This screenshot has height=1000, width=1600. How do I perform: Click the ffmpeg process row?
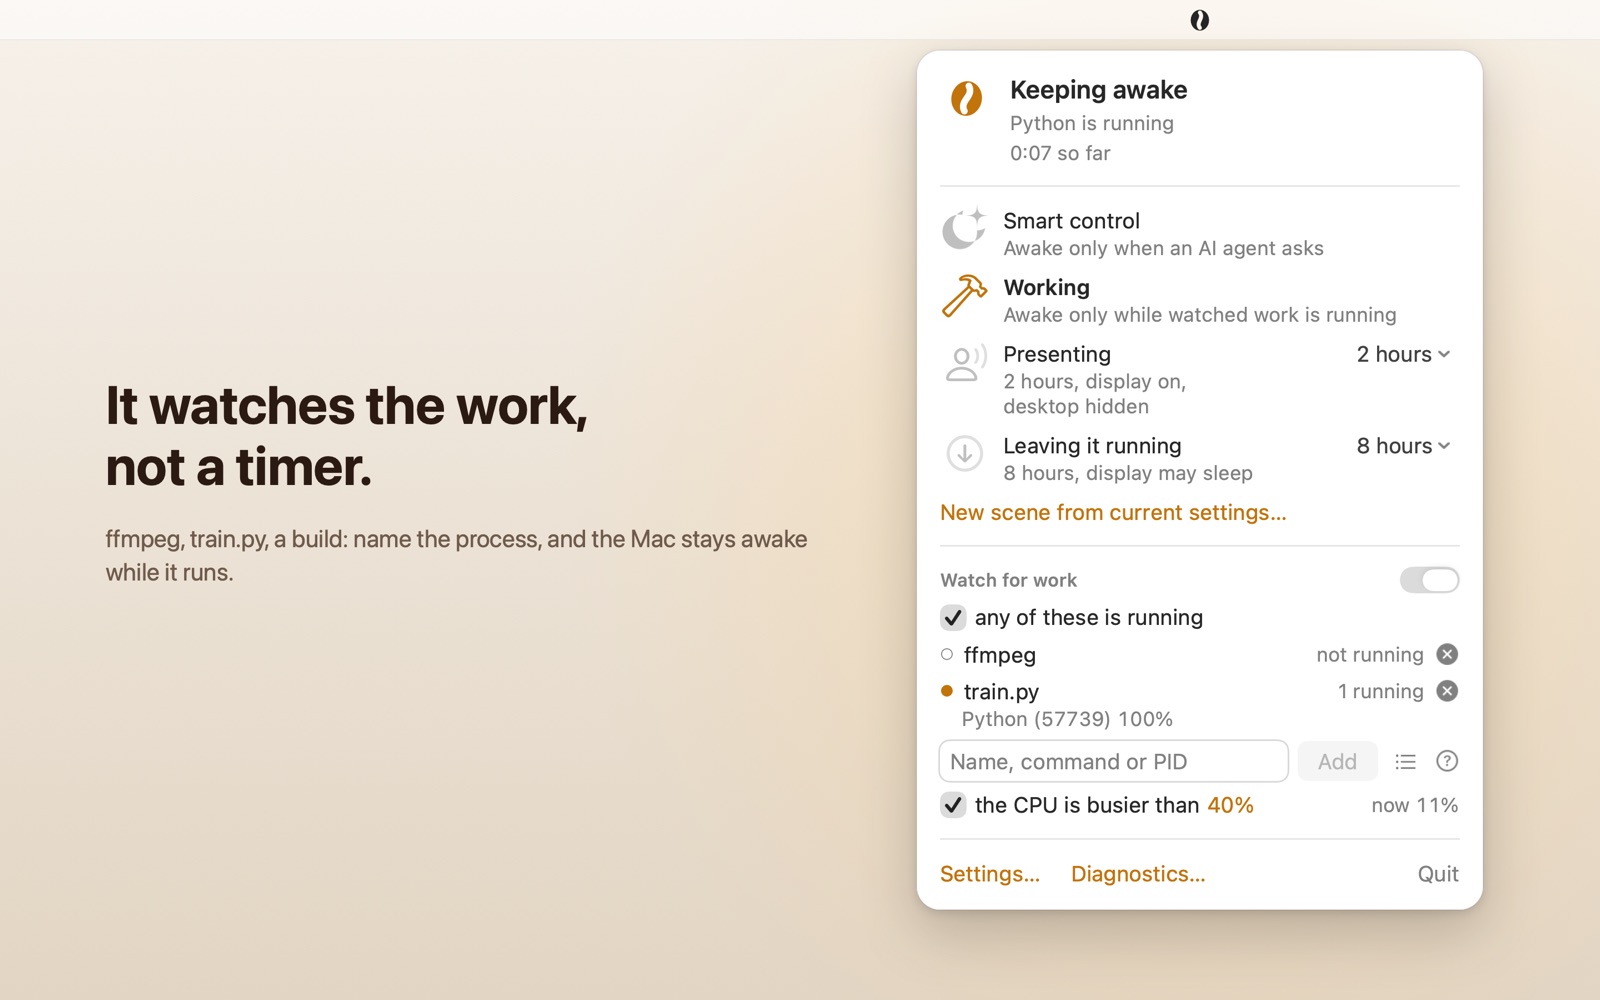pos(1199,655)
